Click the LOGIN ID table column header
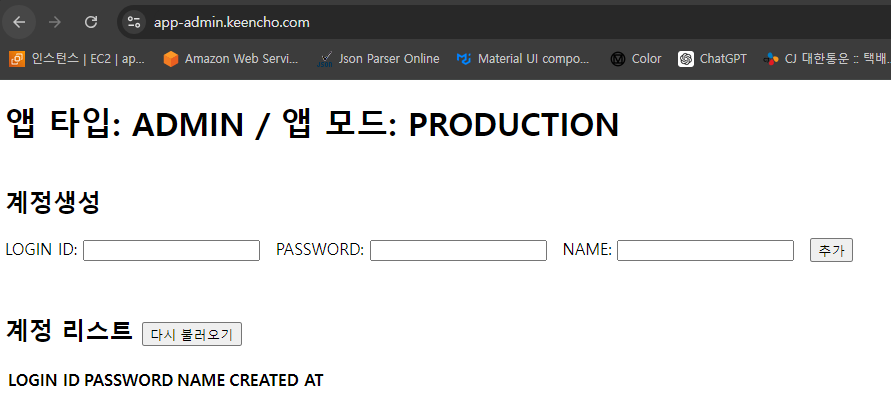 (x=44, y=380)
